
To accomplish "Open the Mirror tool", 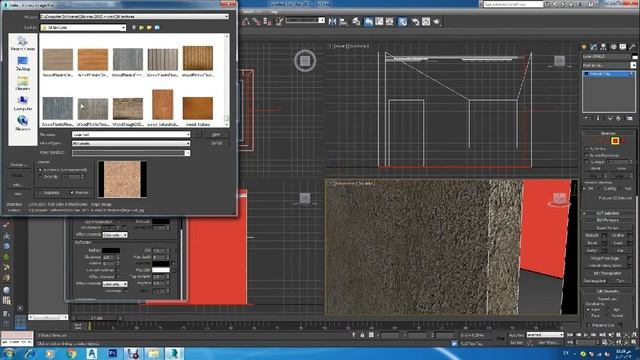I will 332,22.
